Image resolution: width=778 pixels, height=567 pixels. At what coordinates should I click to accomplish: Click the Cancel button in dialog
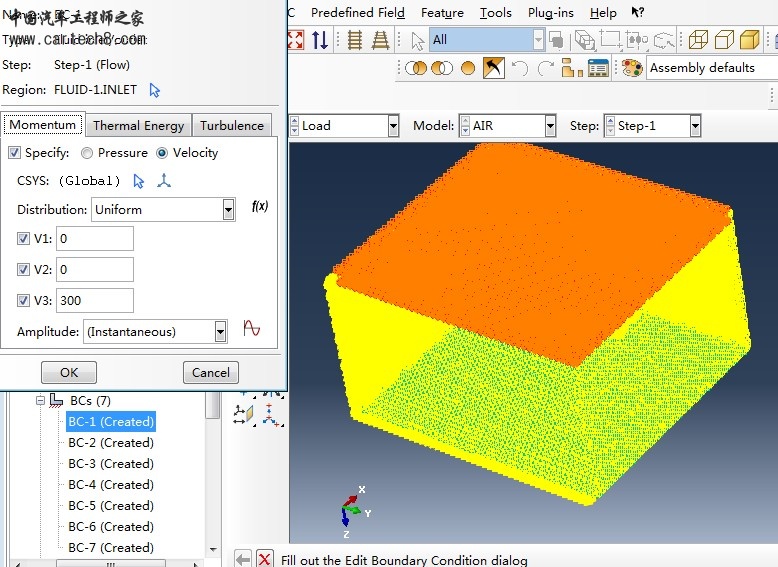(210, 372)
